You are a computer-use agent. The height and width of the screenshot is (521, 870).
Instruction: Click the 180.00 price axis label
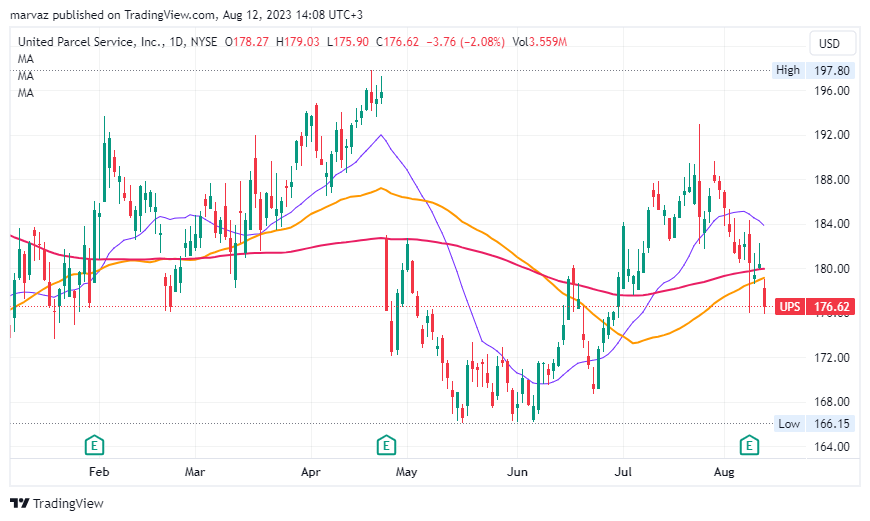pyautogui.click(x=832, y=269)
